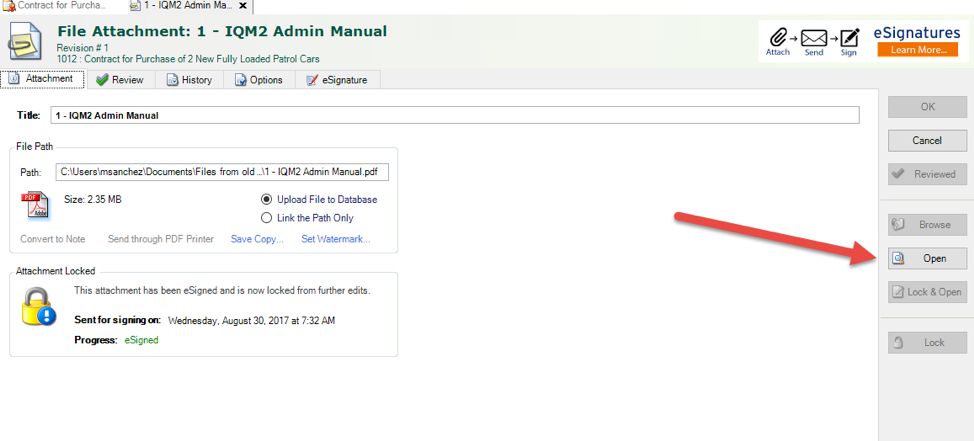Select Upload File to Database option
Image resolution: width=974 pixels, height=441 pixels.
point(267,199)
